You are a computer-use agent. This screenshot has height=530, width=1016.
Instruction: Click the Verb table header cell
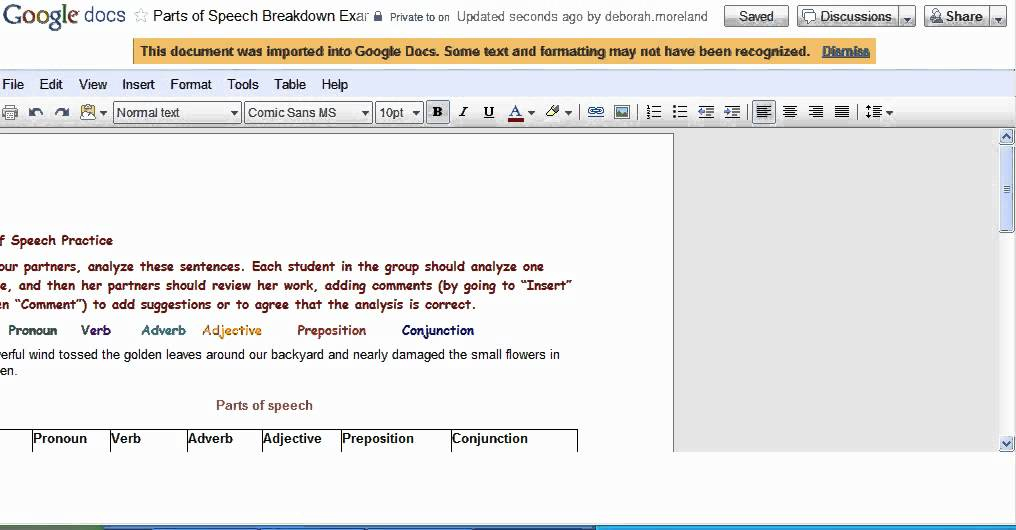[x=148, y=440]
